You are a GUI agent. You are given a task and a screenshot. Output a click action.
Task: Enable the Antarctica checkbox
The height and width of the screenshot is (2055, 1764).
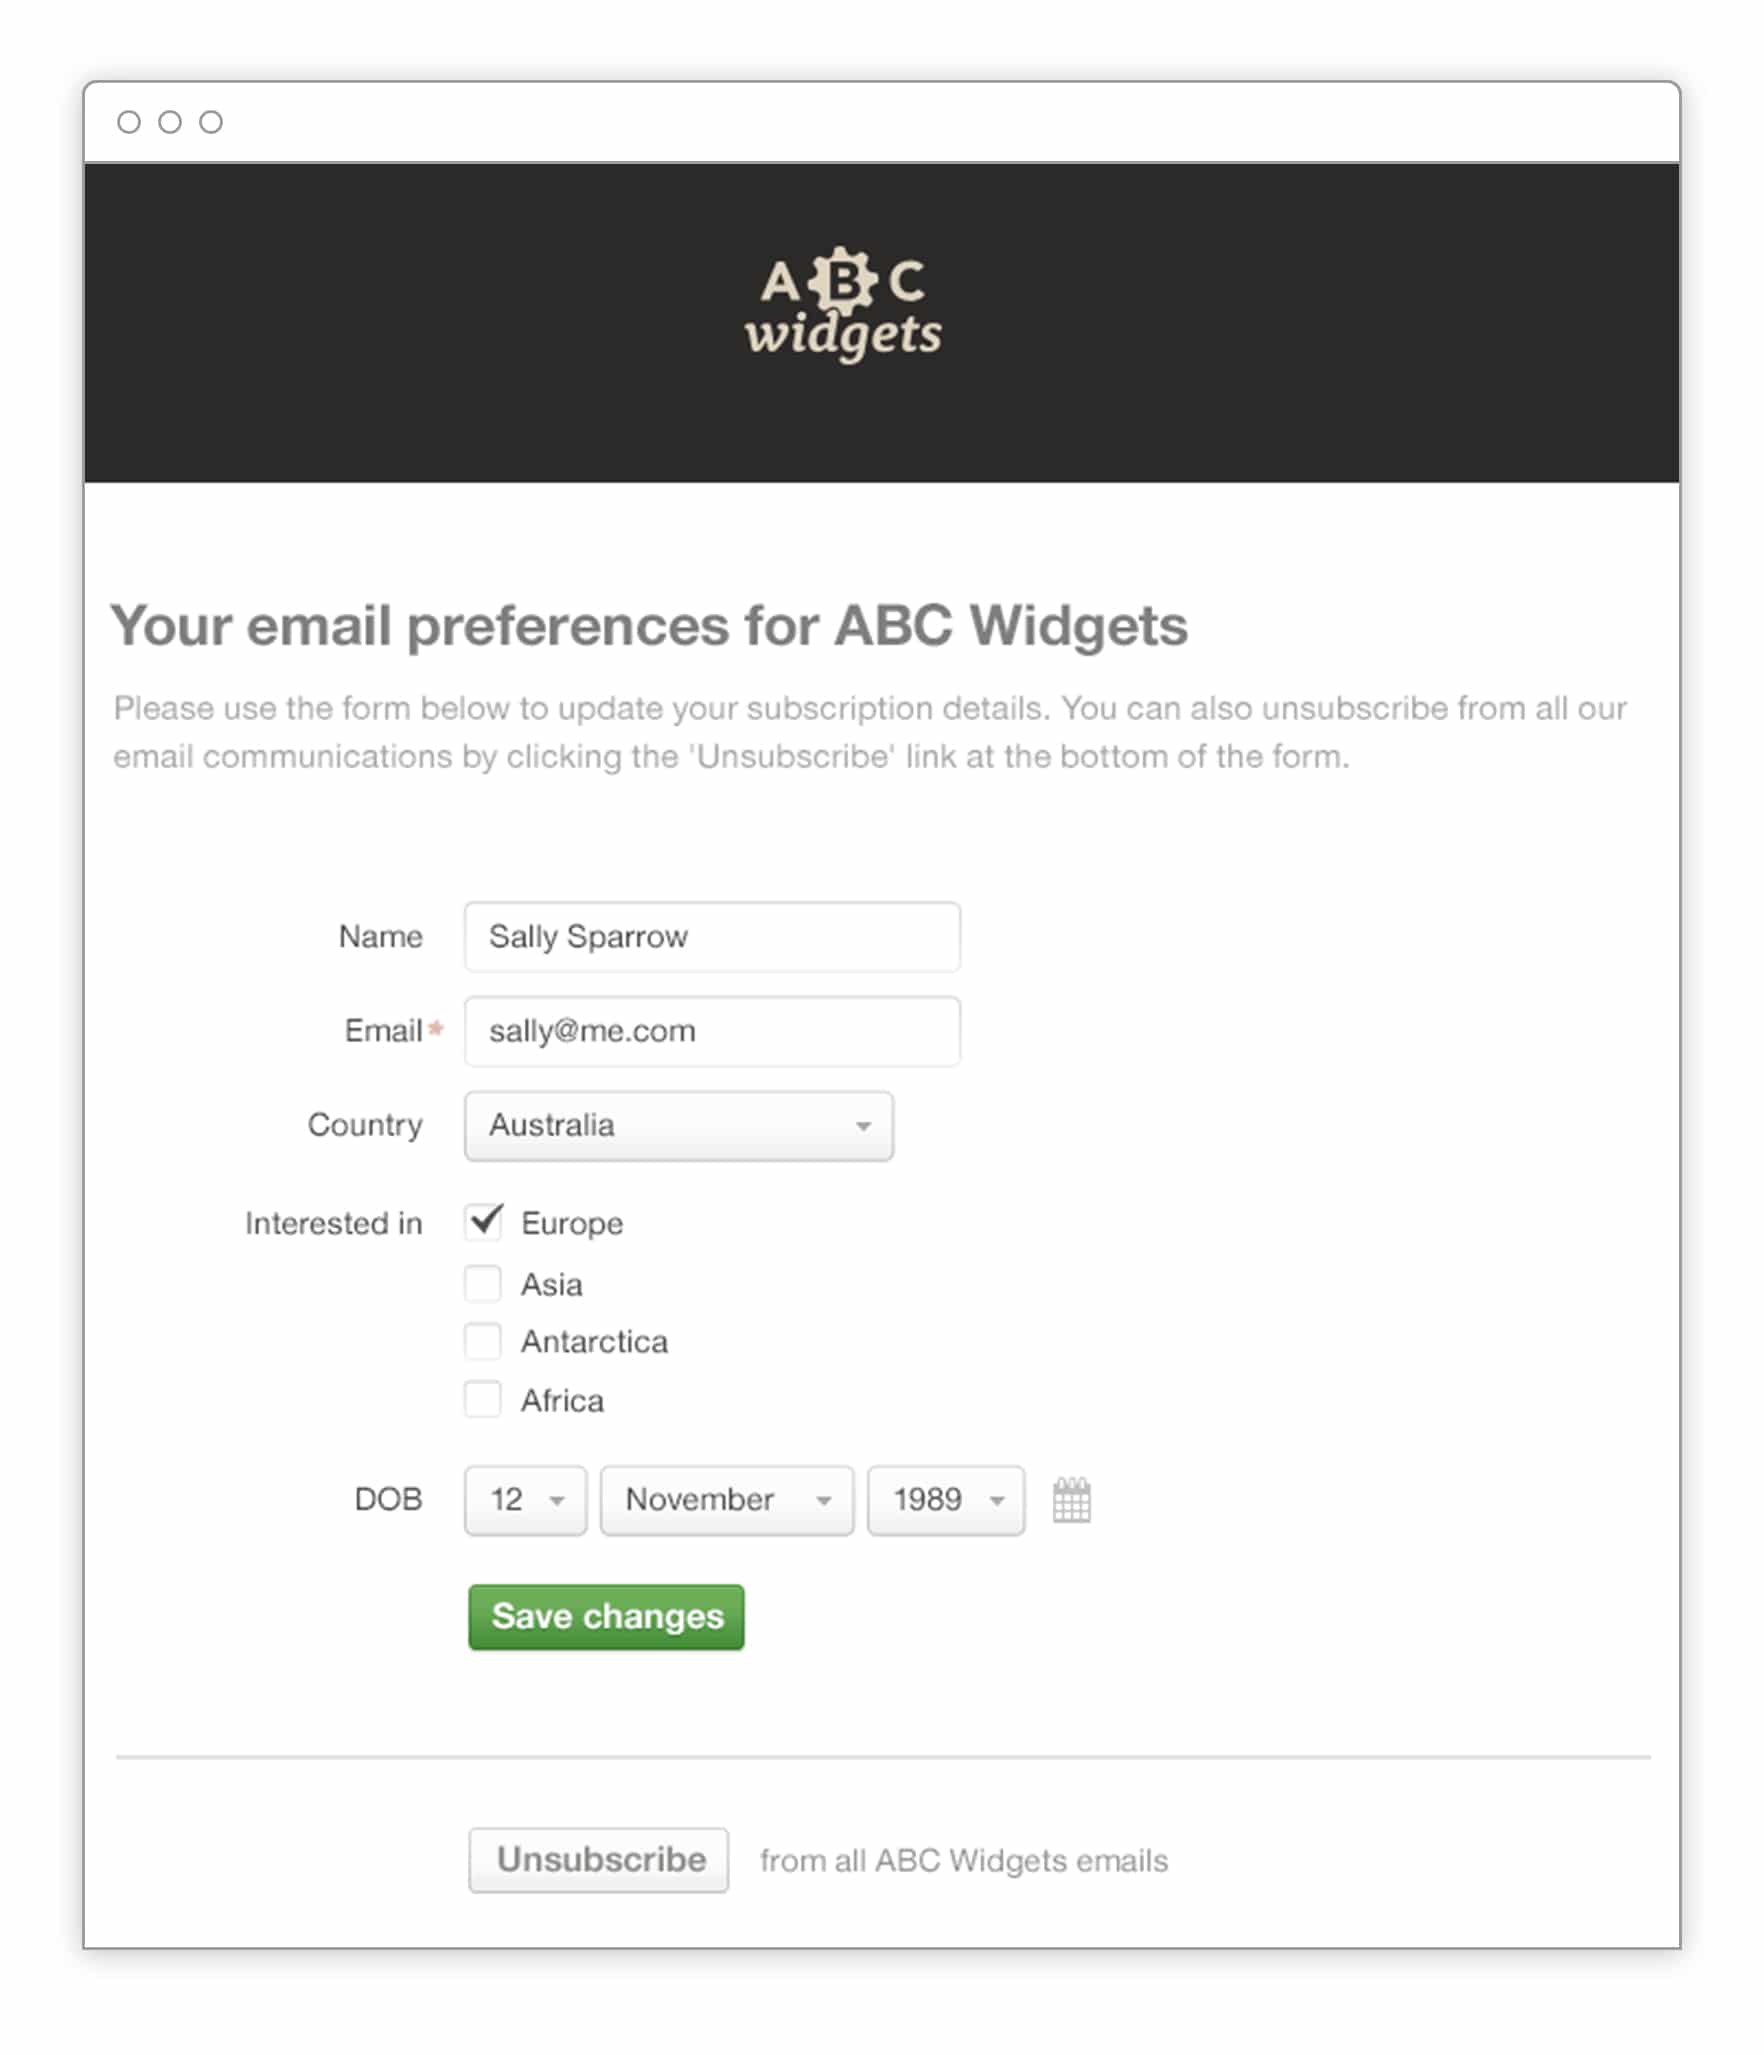(x=483, y=1341)
